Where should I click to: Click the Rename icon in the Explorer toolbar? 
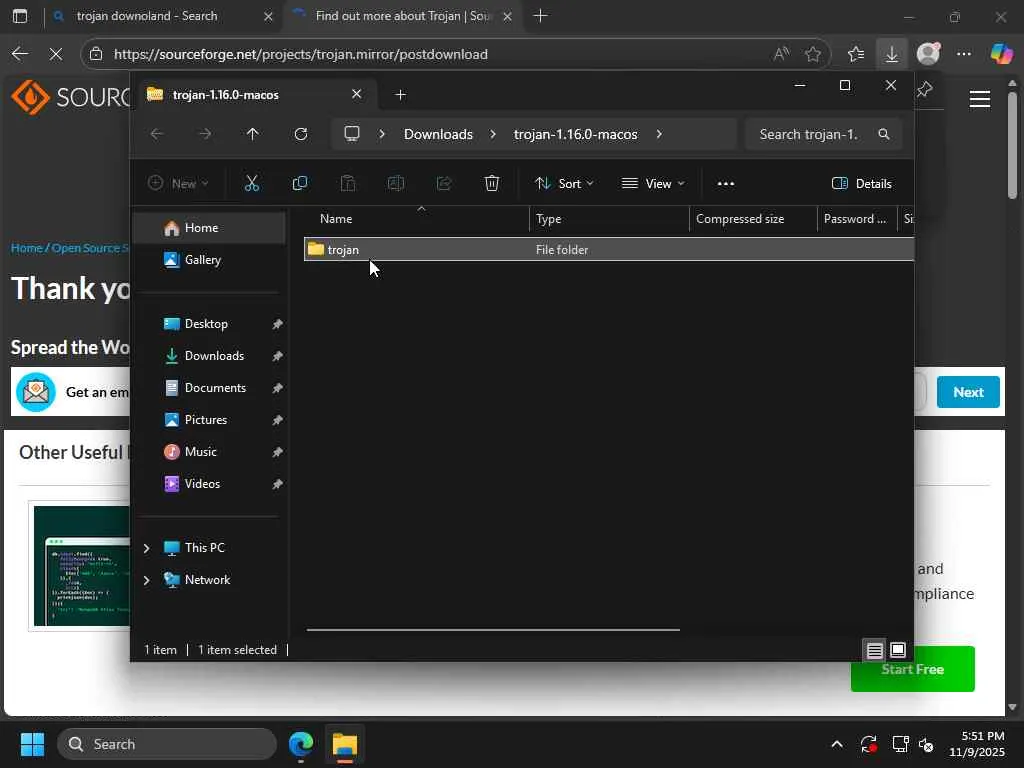(396, 184)
